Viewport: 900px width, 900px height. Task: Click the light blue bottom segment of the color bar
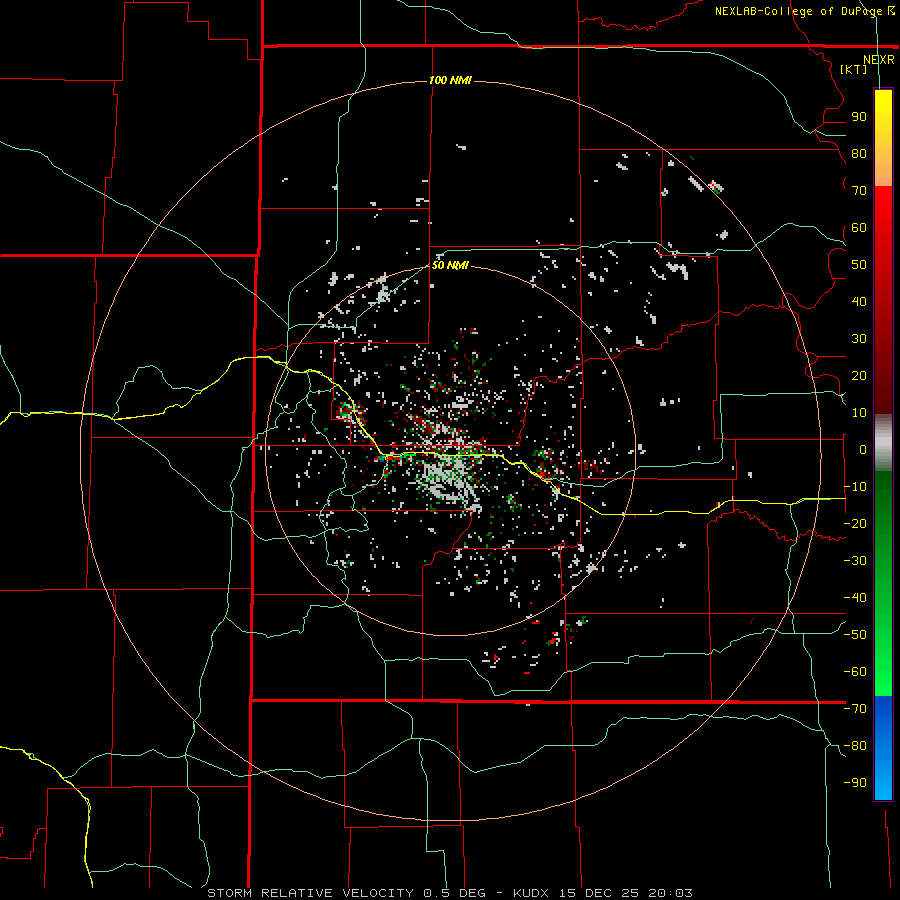(x=883, y=781)
